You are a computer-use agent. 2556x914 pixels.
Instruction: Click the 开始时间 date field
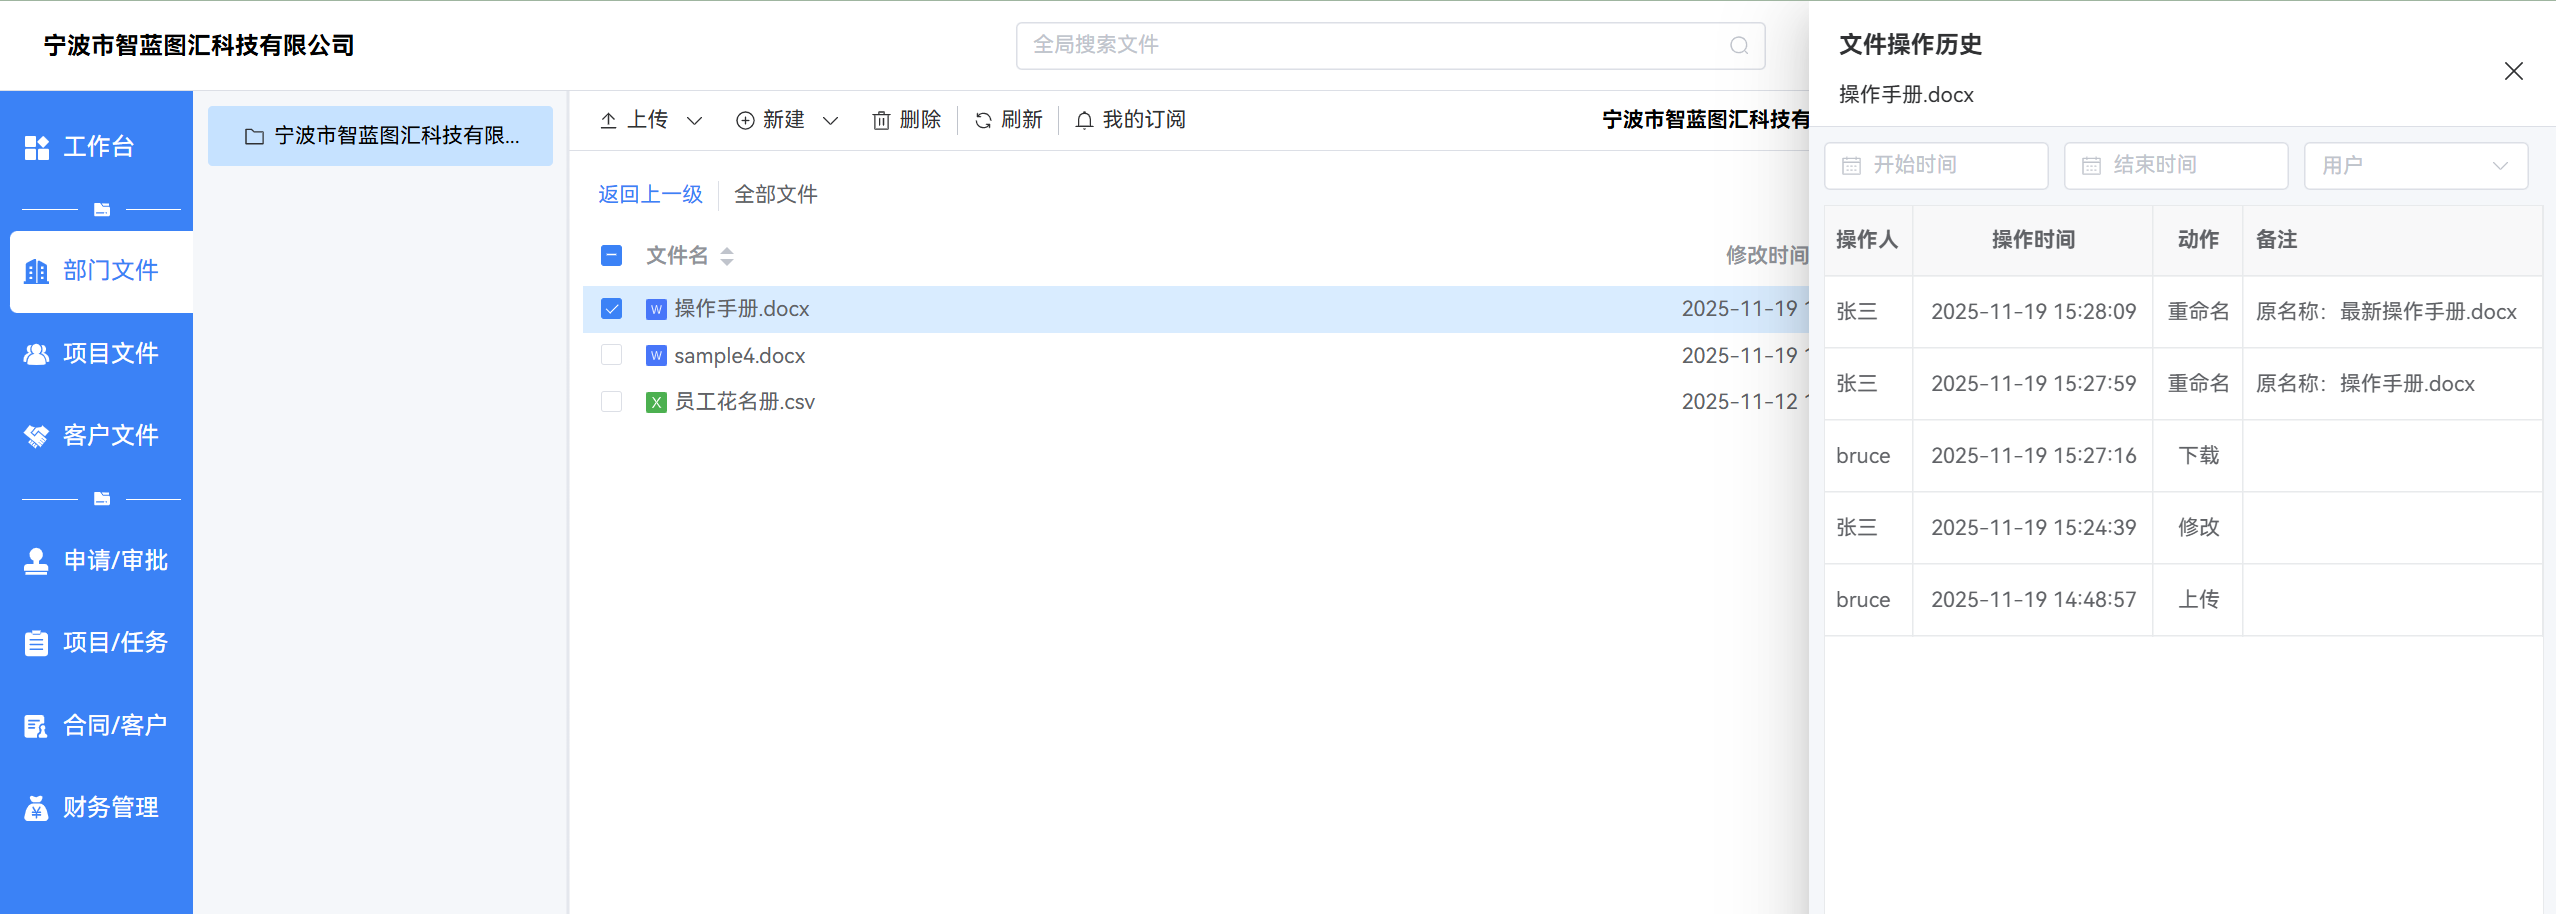coord(1935,166)
